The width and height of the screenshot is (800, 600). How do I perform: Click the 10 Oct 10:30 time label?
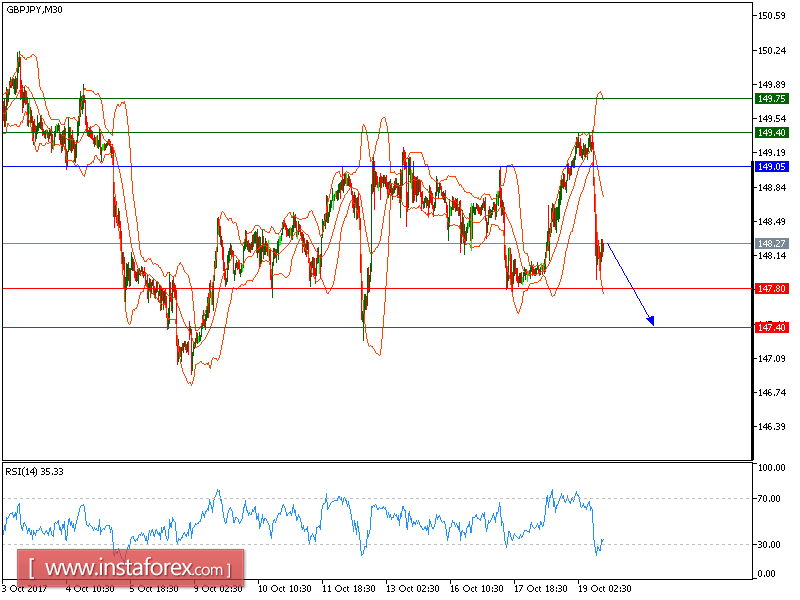click(284, 588)
